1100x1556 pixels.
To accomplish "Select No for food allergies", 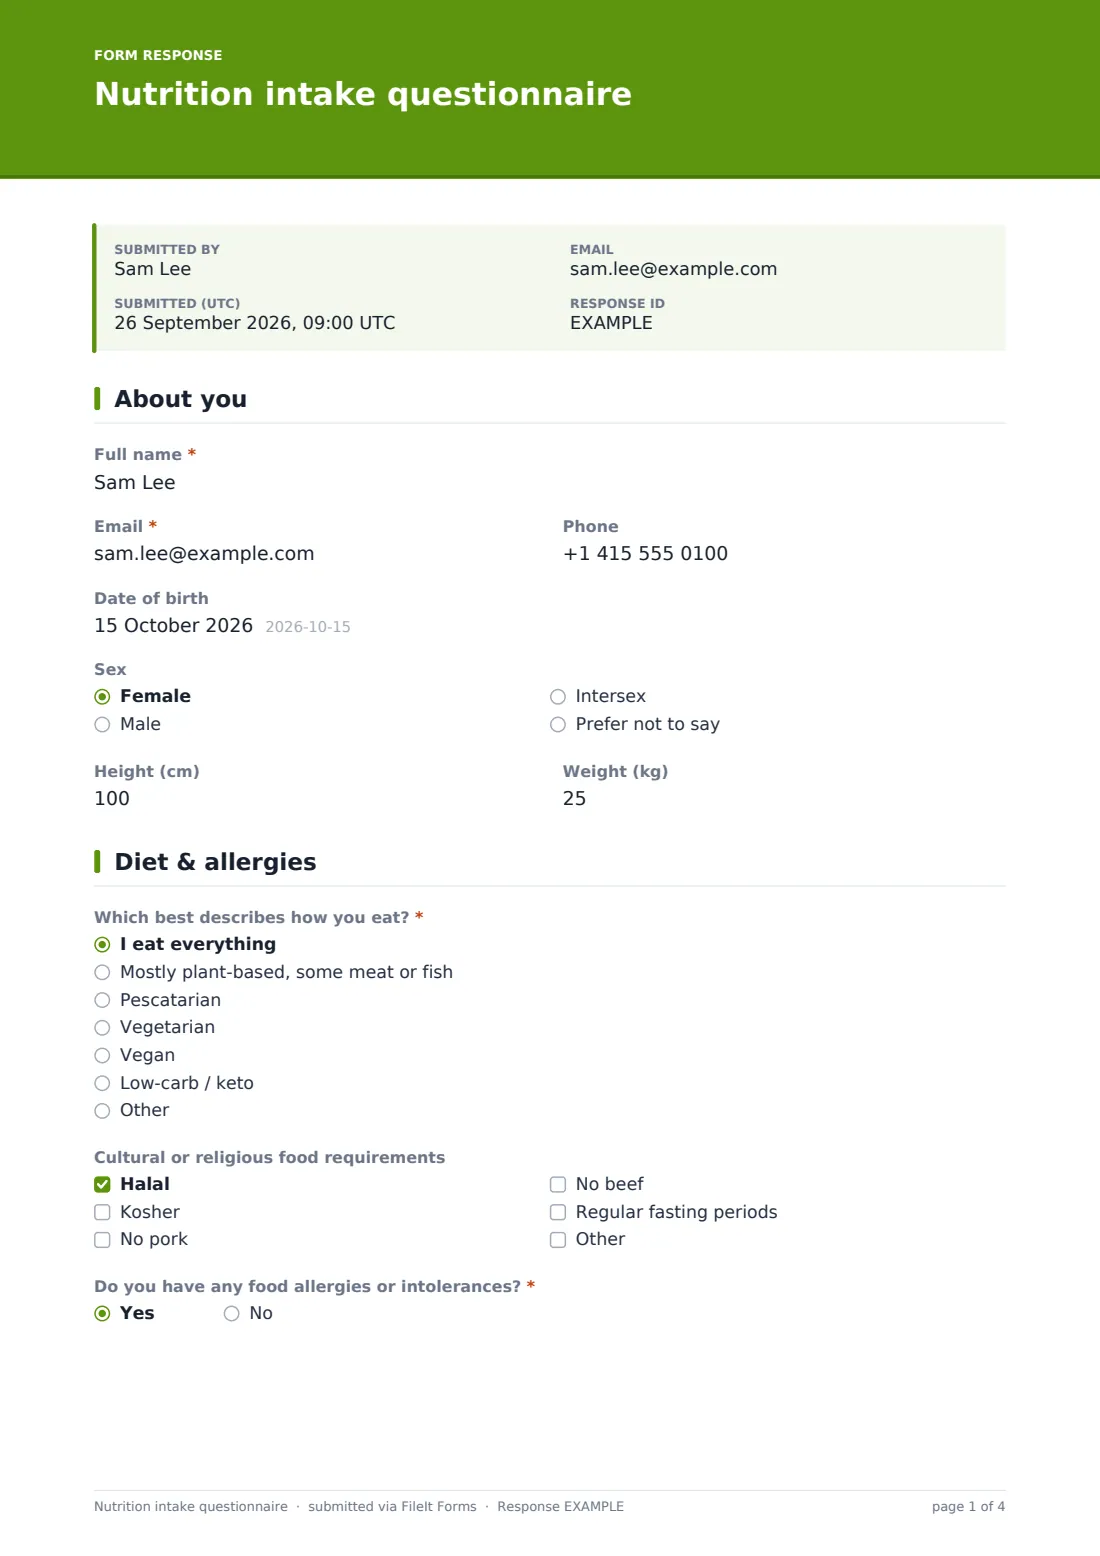I will tap(231, 1314).
